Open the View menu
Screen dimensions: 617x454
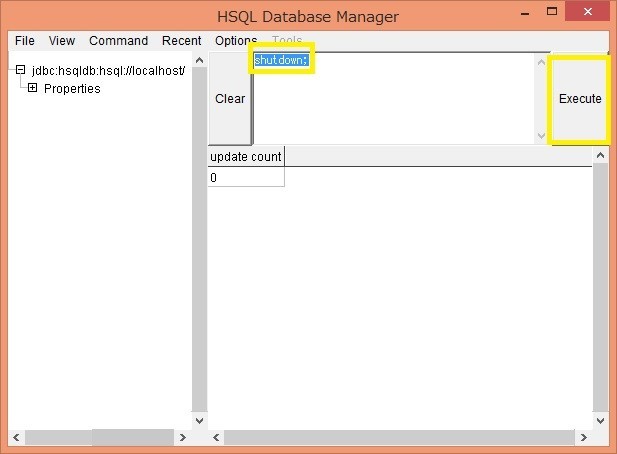click(62, 41)
